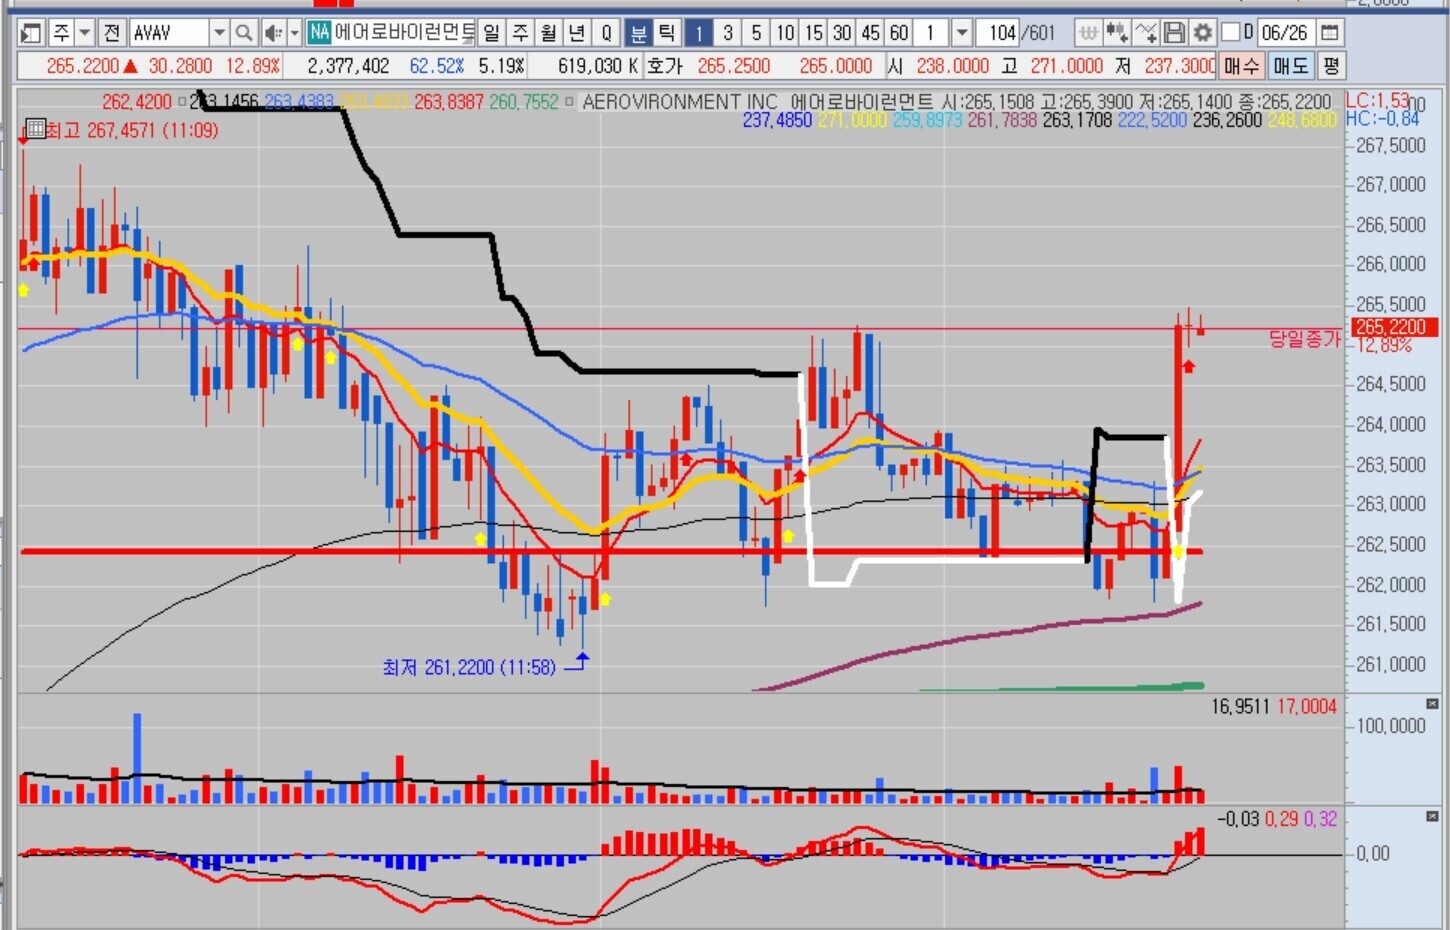Open the custom interval dropdown arrow
Image resolution: width=1450 pixels, height=930 pixels.
pyautogui.click(x=961, y=33)
